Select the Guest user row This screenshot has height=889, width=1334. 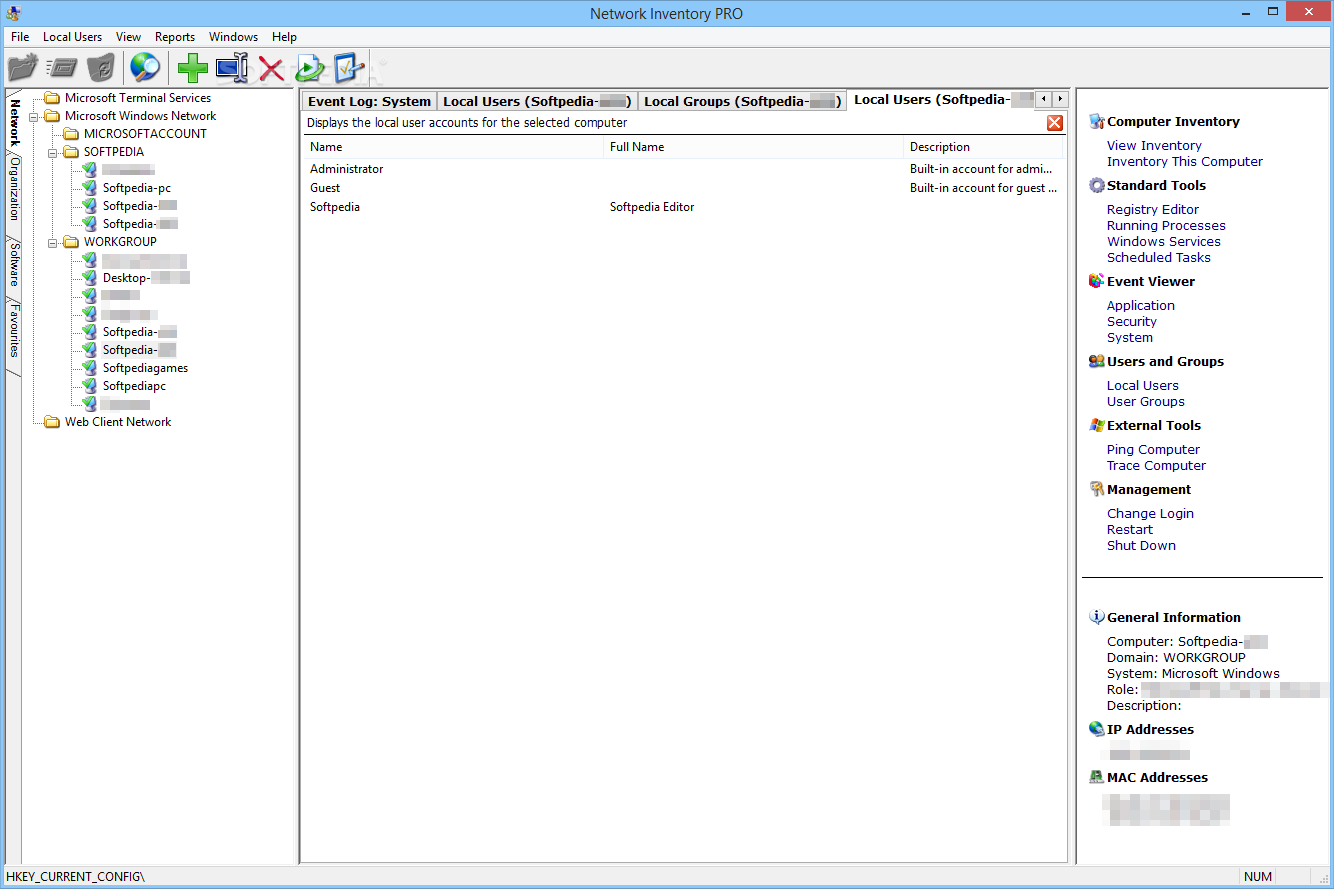tap(684, 188)
